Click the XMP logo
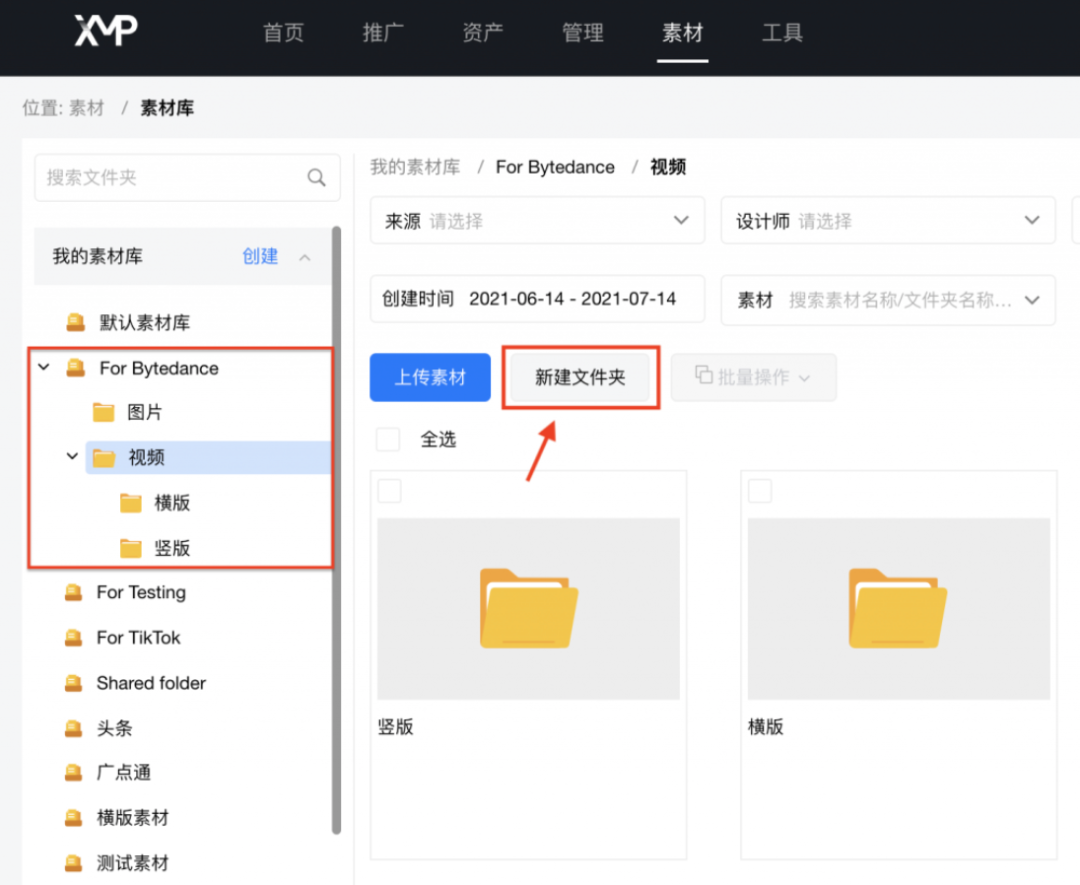 coord(106,30)
